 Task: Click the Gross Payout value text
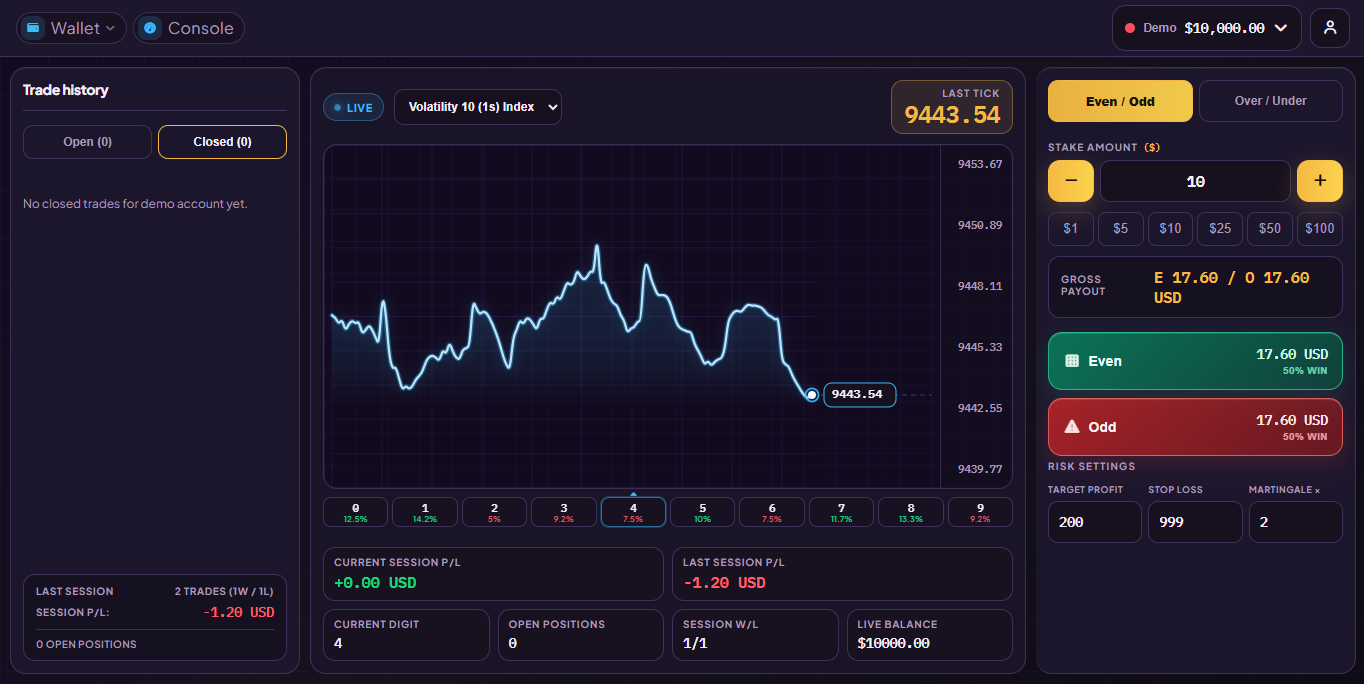point(1231,287)
